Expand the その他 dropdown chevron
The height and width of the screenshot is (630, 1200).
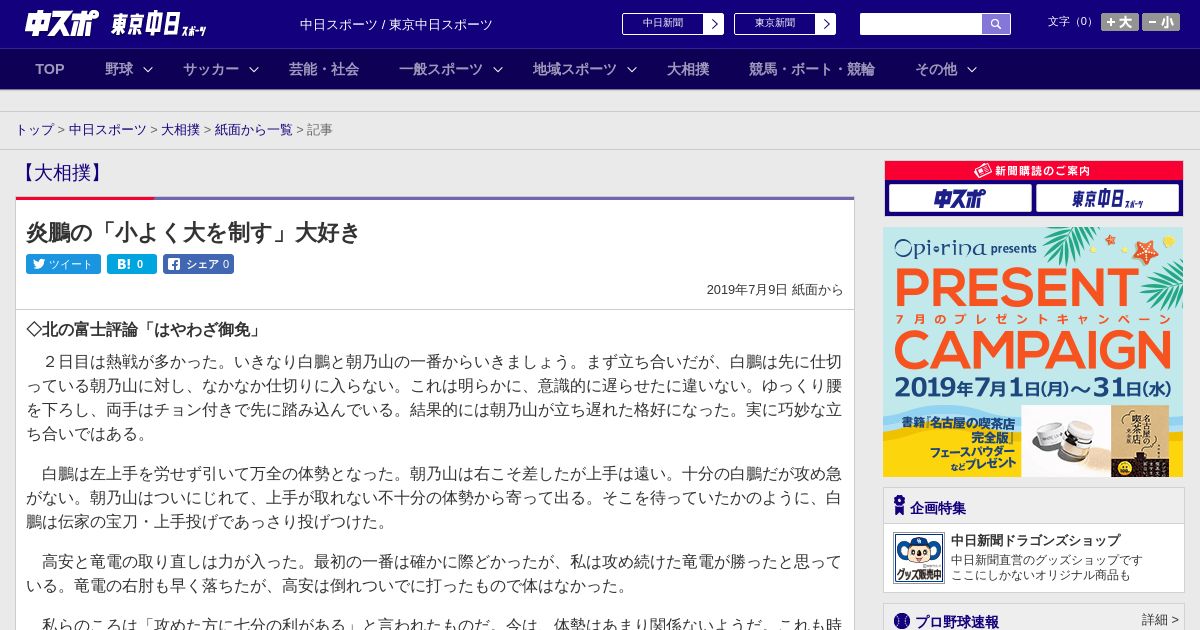pyautogui.click(x=971, y=69)
